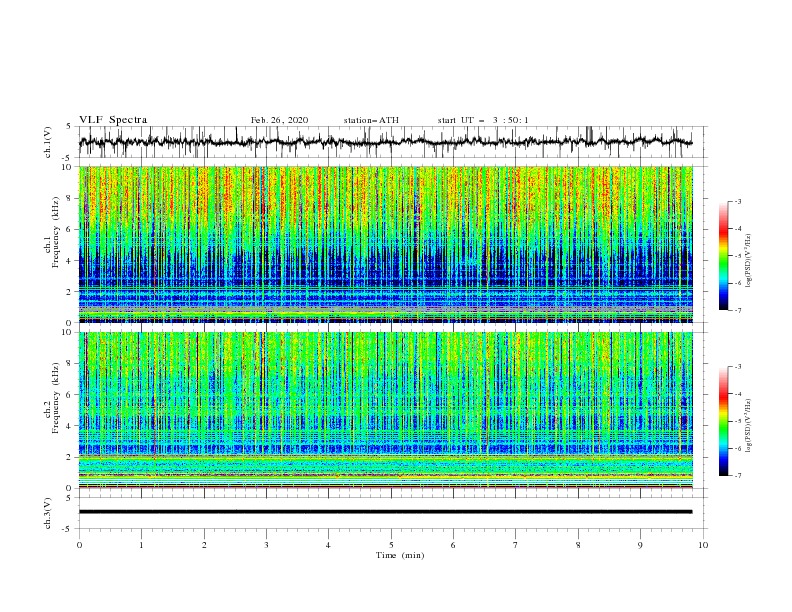Click the "4" tick on time axis

pyautogui.click(x=328, y=545)
